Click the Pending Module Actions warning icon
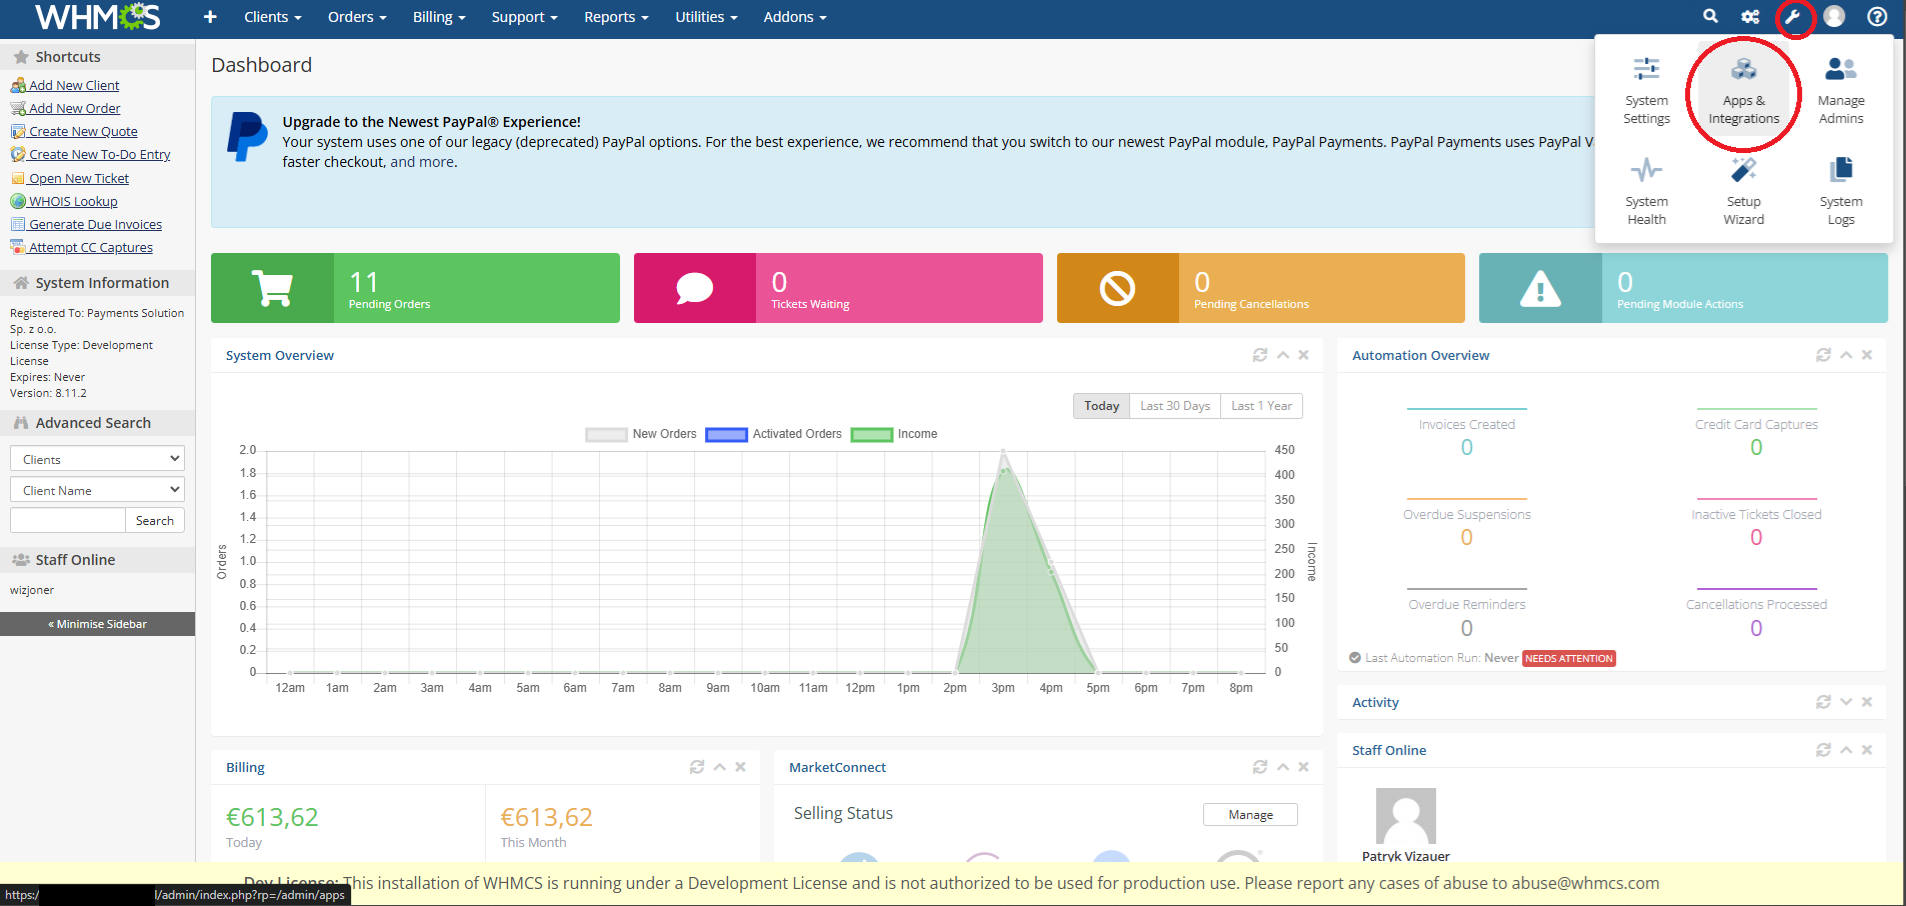This screenshot has width=1906, height=906. (x=1540, y=288)
